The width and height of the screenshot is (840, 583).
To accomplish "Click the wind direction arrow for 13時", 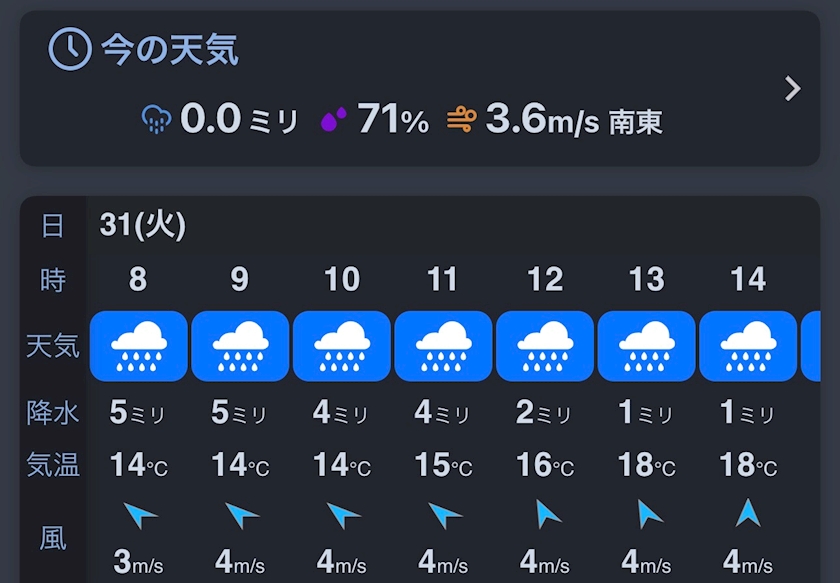I will (648, 514).
